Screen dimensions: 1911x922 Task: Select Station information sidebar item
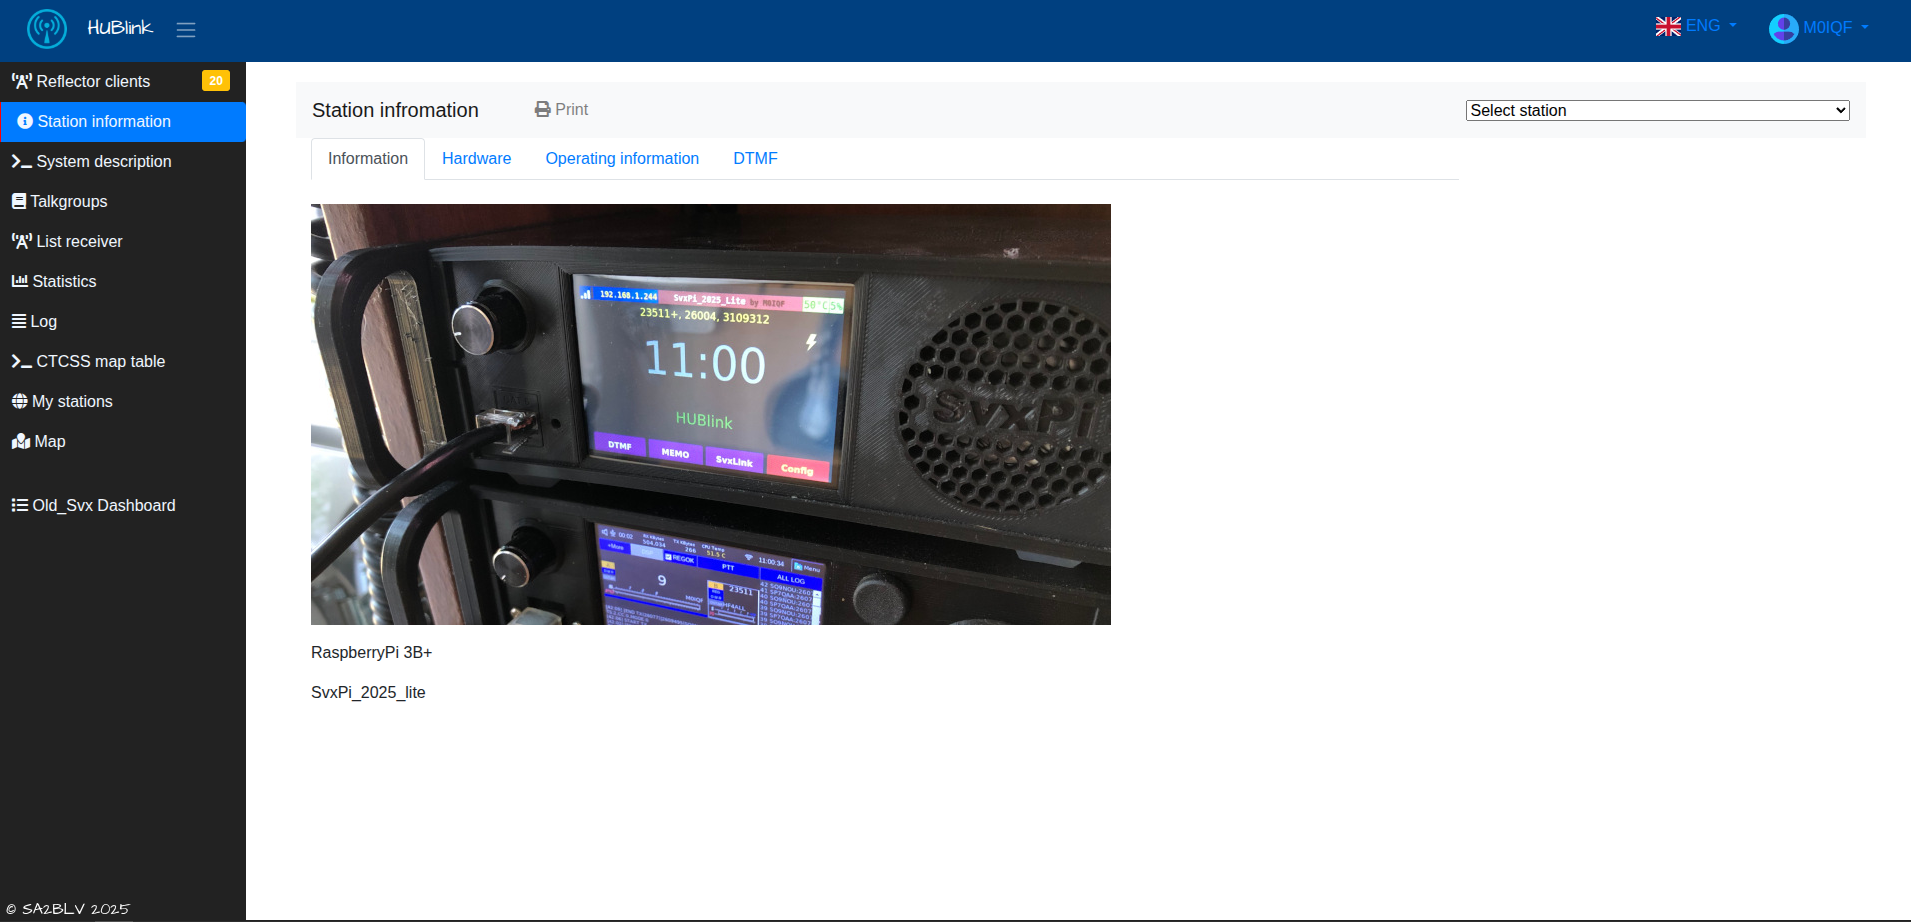pos(123,121)
